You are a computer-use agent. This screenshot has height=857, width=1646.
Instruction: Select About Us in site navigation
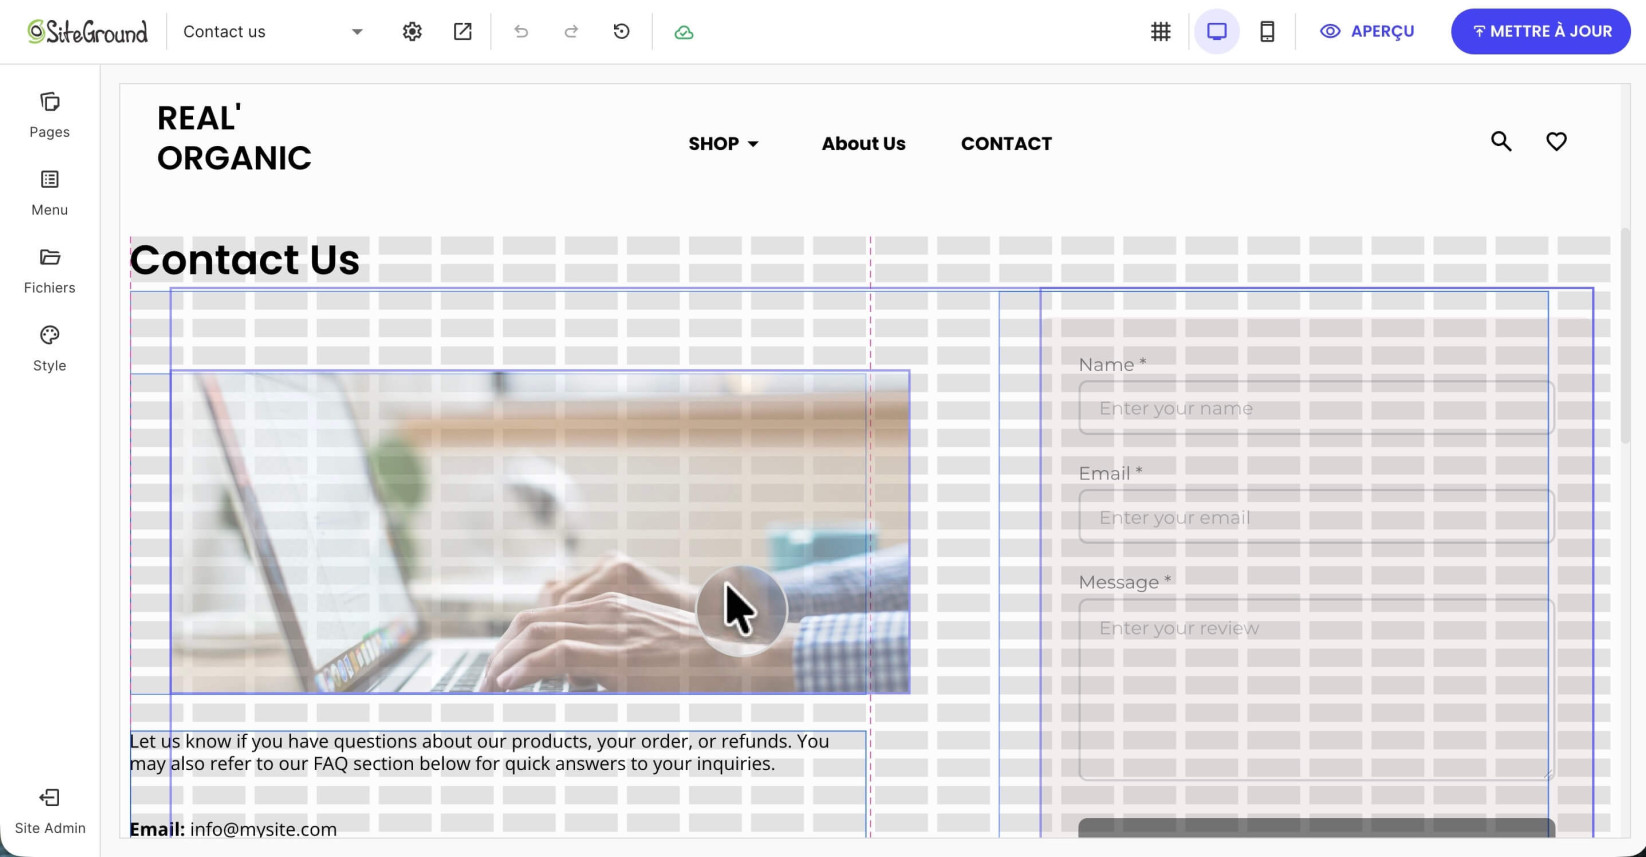pyautogui.click(x=864, y=144)
